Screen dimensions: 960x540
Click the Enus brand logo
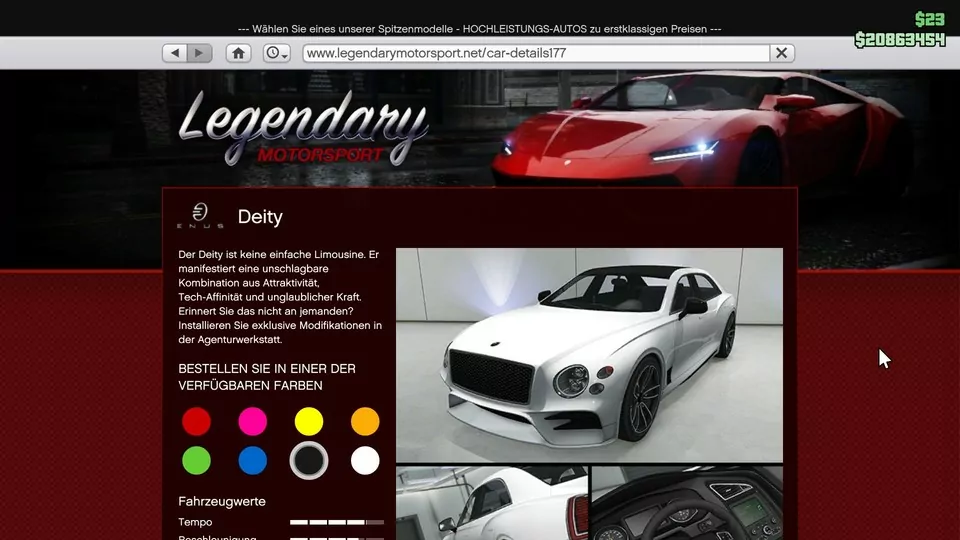point(200,216)
